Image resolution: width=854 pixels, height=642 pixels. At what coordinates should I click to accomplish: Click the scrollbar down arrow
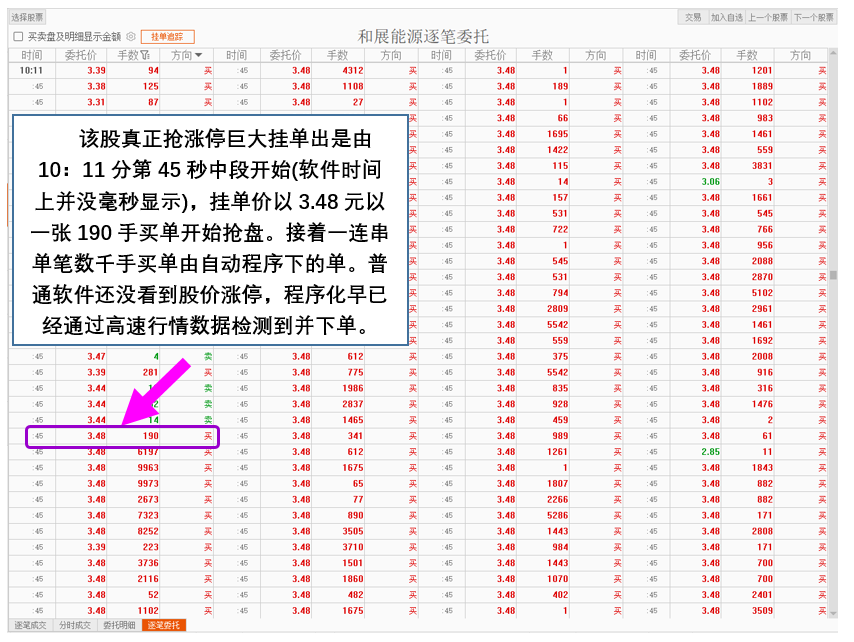click(x=833, y=612)
